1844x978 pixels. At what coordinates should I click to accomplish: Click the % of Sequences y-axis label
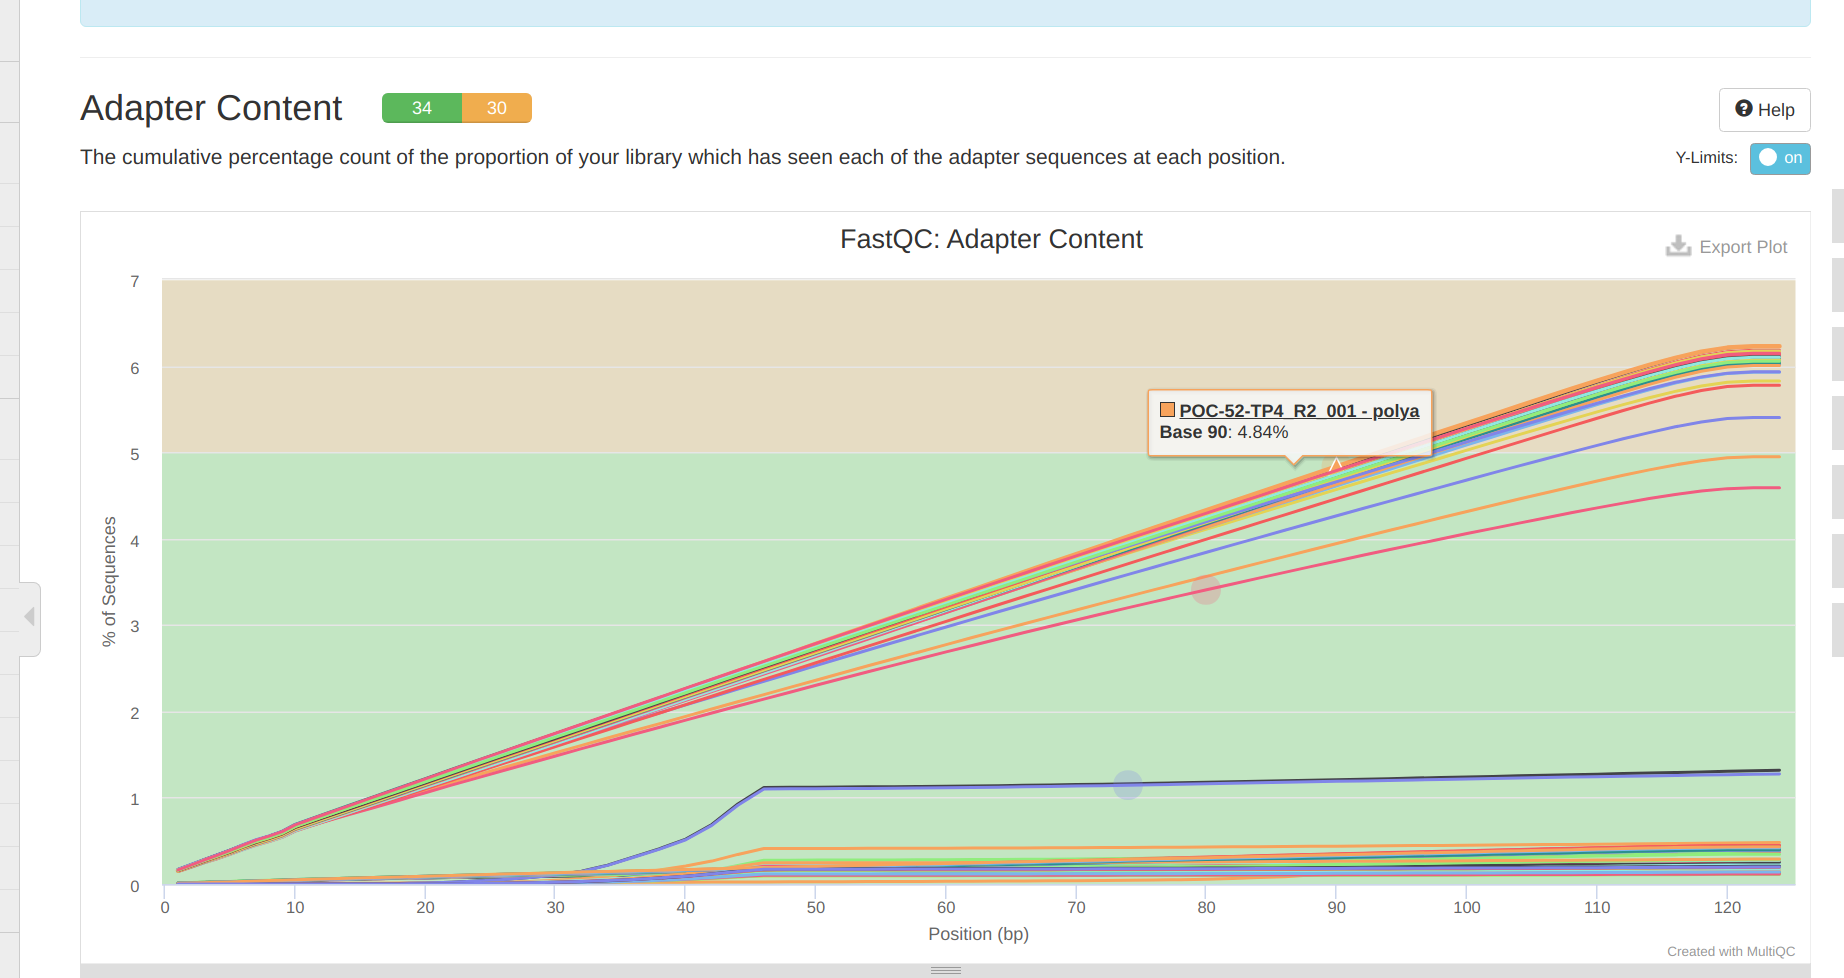(109, 582)
